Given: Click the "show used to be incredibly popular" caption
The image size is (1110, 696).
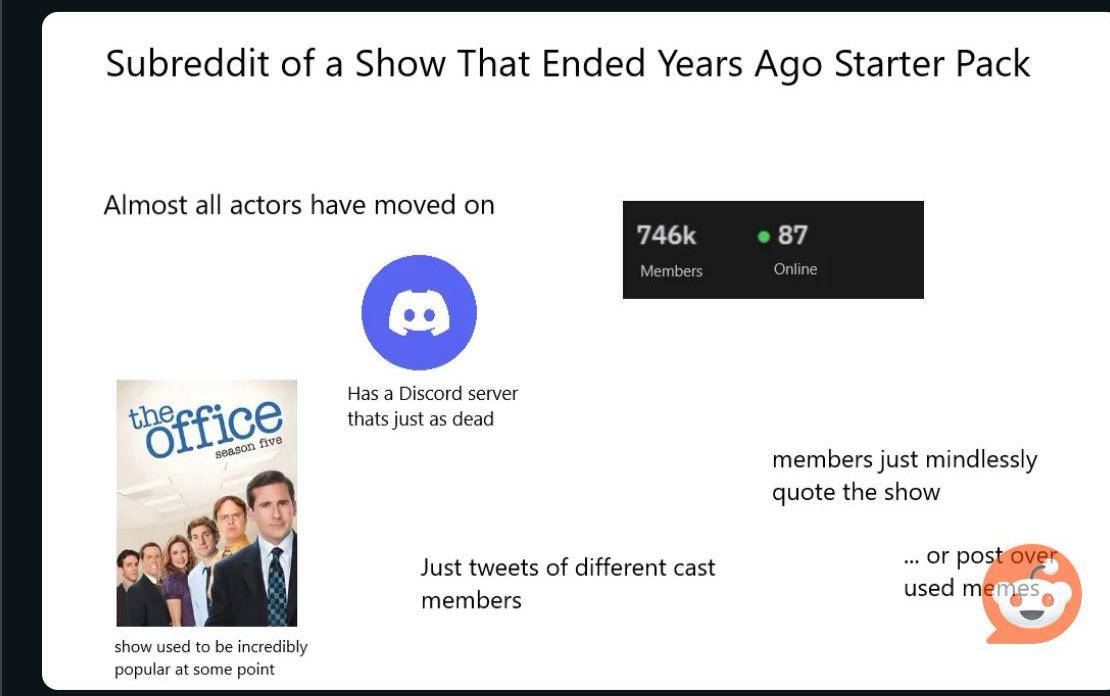Looking at the screenshot, I should point(210,658).
